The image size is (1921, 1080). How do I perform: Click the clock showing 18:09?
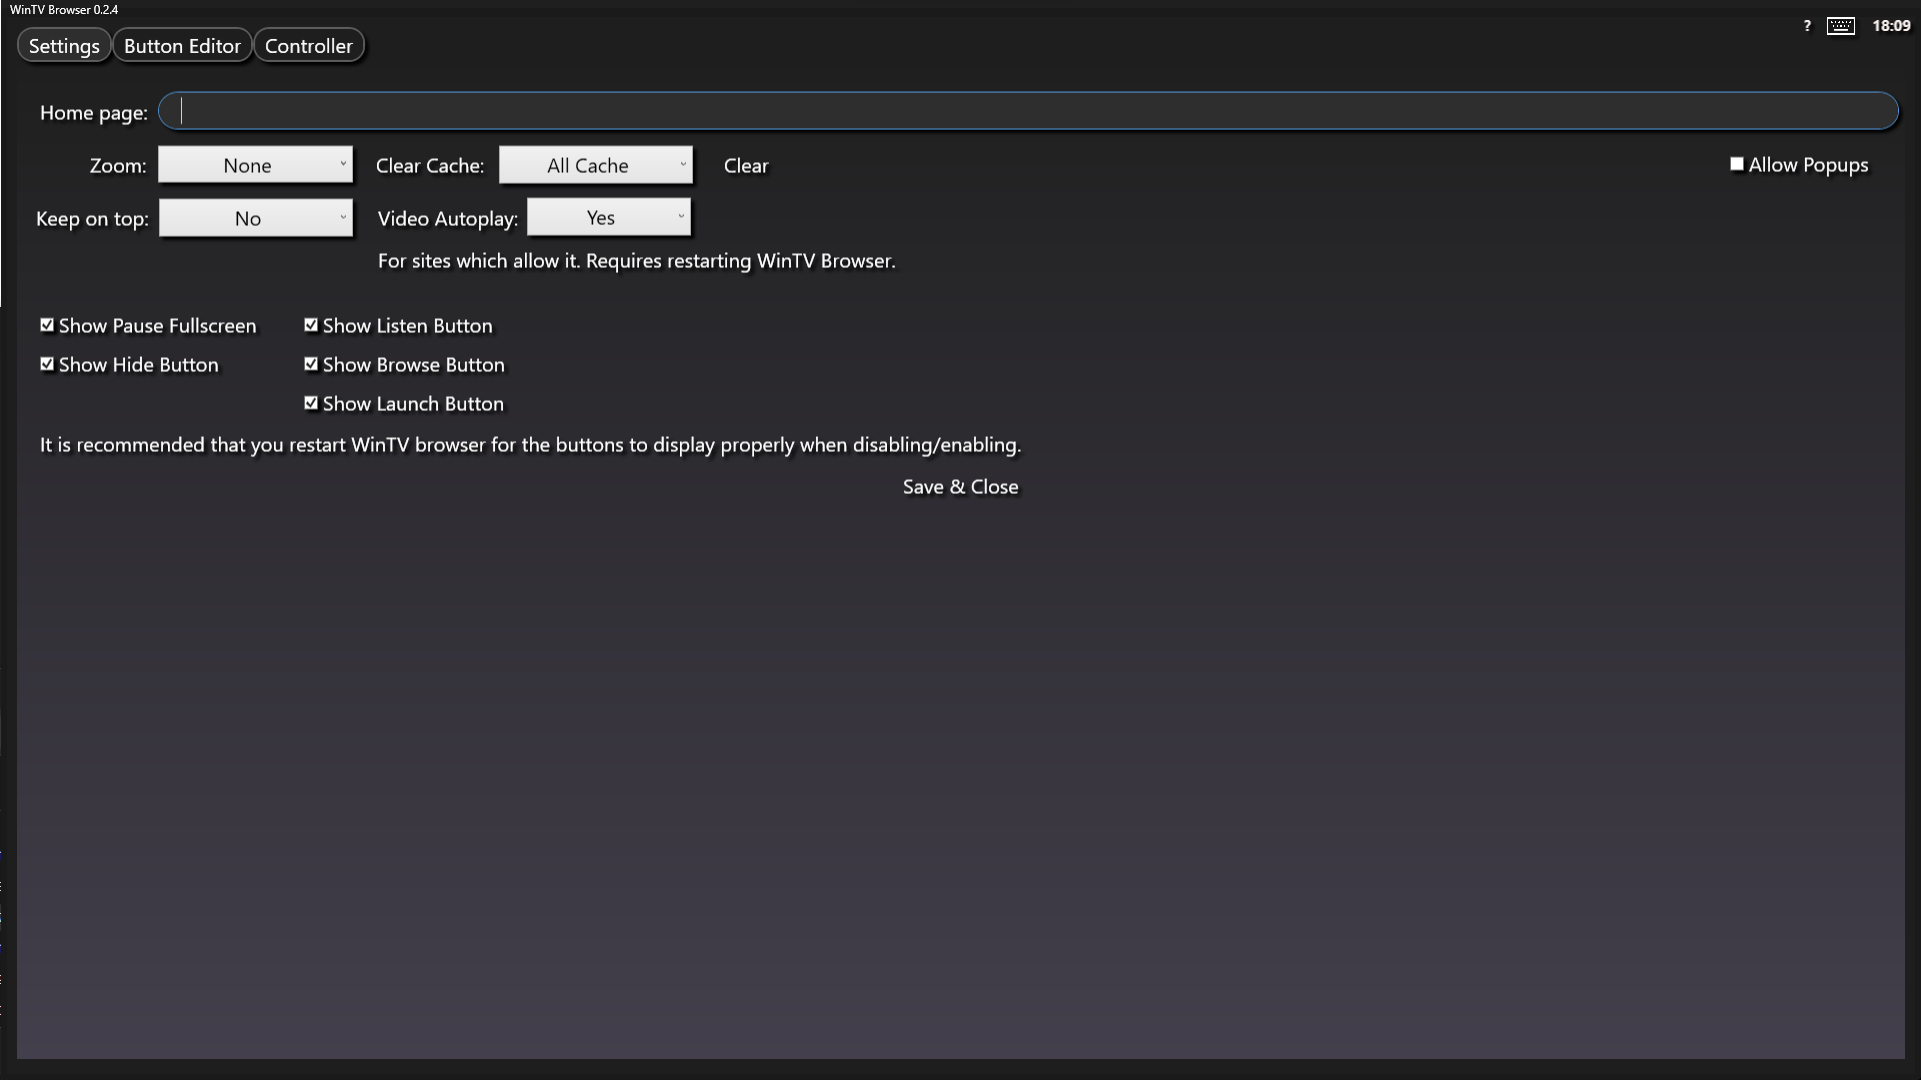(x=1891, y=26)
